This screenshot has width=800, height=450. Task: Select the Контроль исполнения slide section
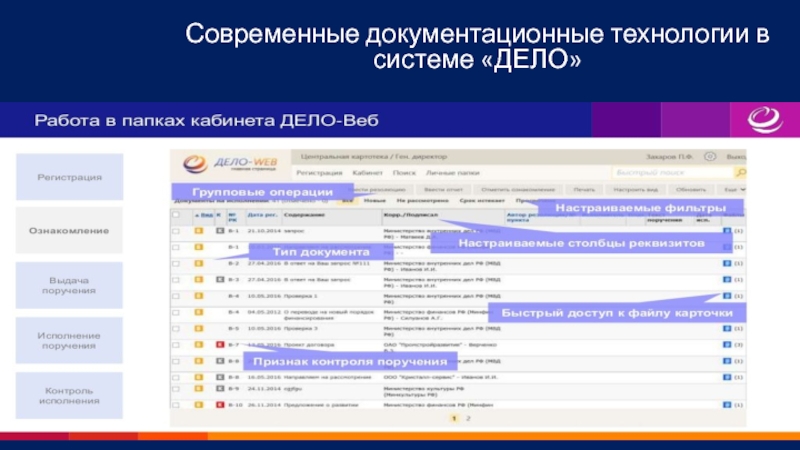(x=69, y=395)
